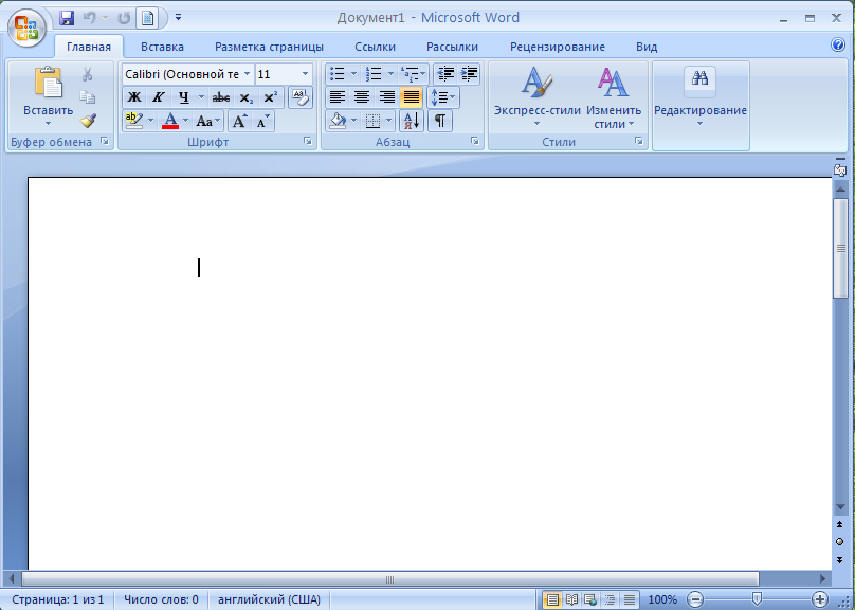Decrease paragraph indent
Image resolution: width=855 pixels, height=610 pixels.
coord(446,74)
